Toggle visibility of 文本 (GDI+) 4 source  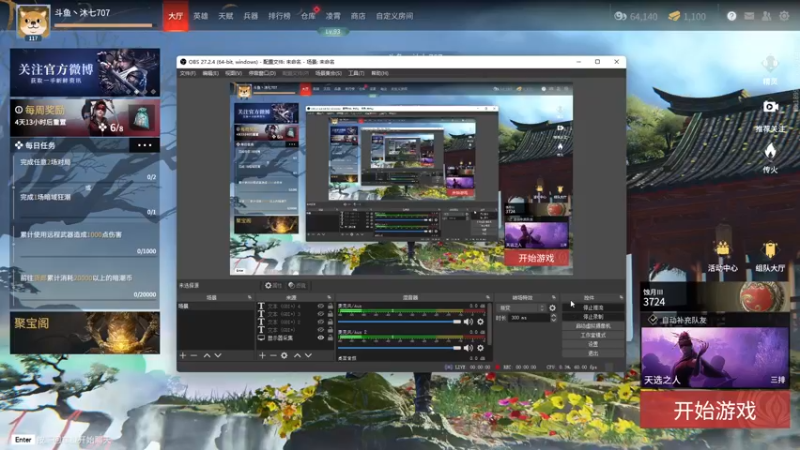(x=320, y=307)
